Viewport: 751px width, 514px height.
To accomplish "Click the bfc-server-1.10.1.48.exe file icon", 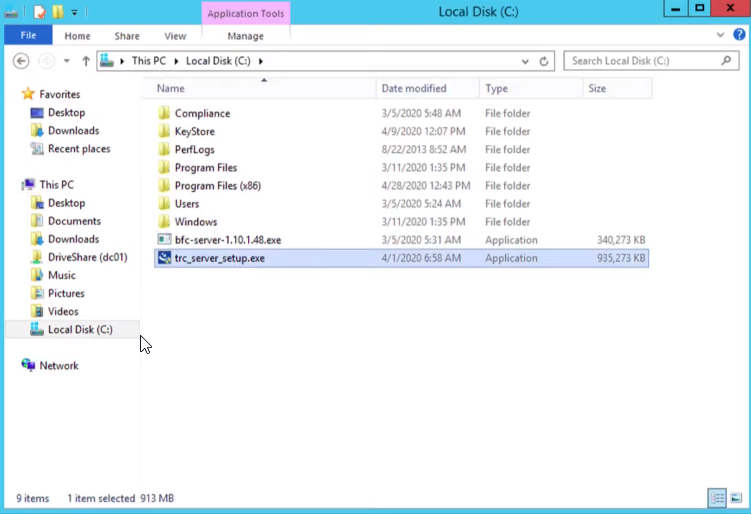I will point(165,240).
